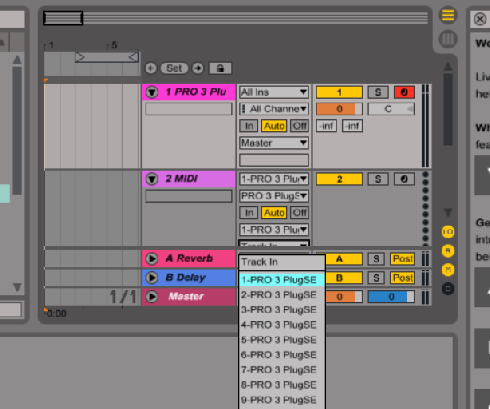Viewport: 490px width, 409px height.
Task: Choose 7-PRO 3 PlugSE channel entry
Action: click(282, 370)
